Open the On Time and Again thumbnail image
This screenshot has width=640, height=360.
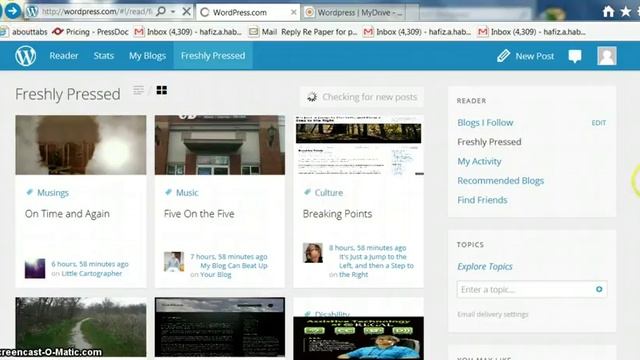[x=81, y=145]
